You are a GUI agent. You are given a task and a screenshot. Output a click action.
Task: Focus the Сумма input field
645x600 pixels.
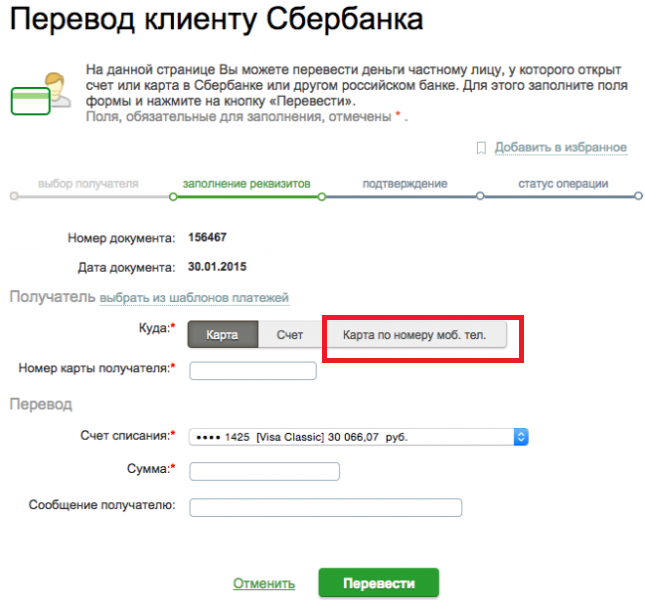(x=264, y=471)
